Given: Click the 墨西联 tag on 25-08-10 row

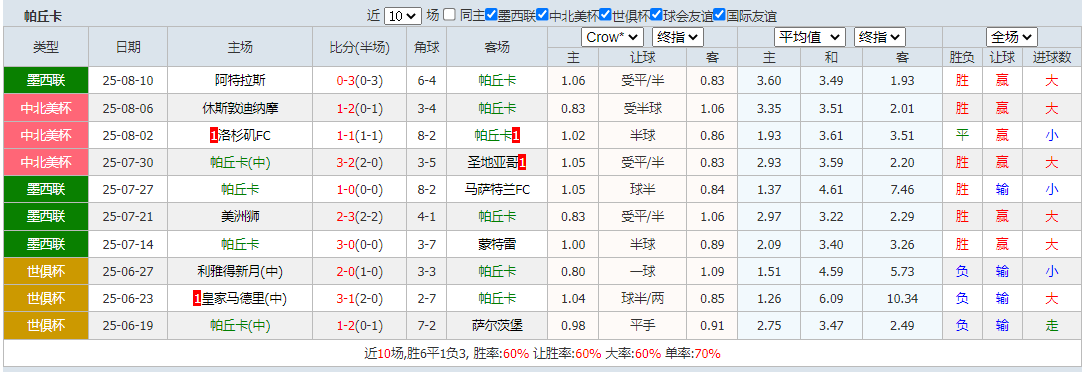Looking at the screenshot, I should pyautogui.click(x=46, y=81).
